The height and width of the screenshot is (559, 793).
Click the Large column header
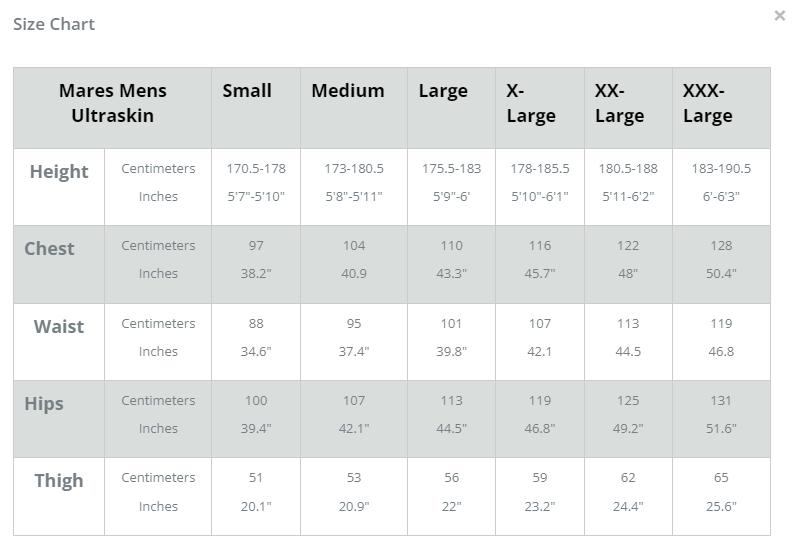(x=443, y=92)
